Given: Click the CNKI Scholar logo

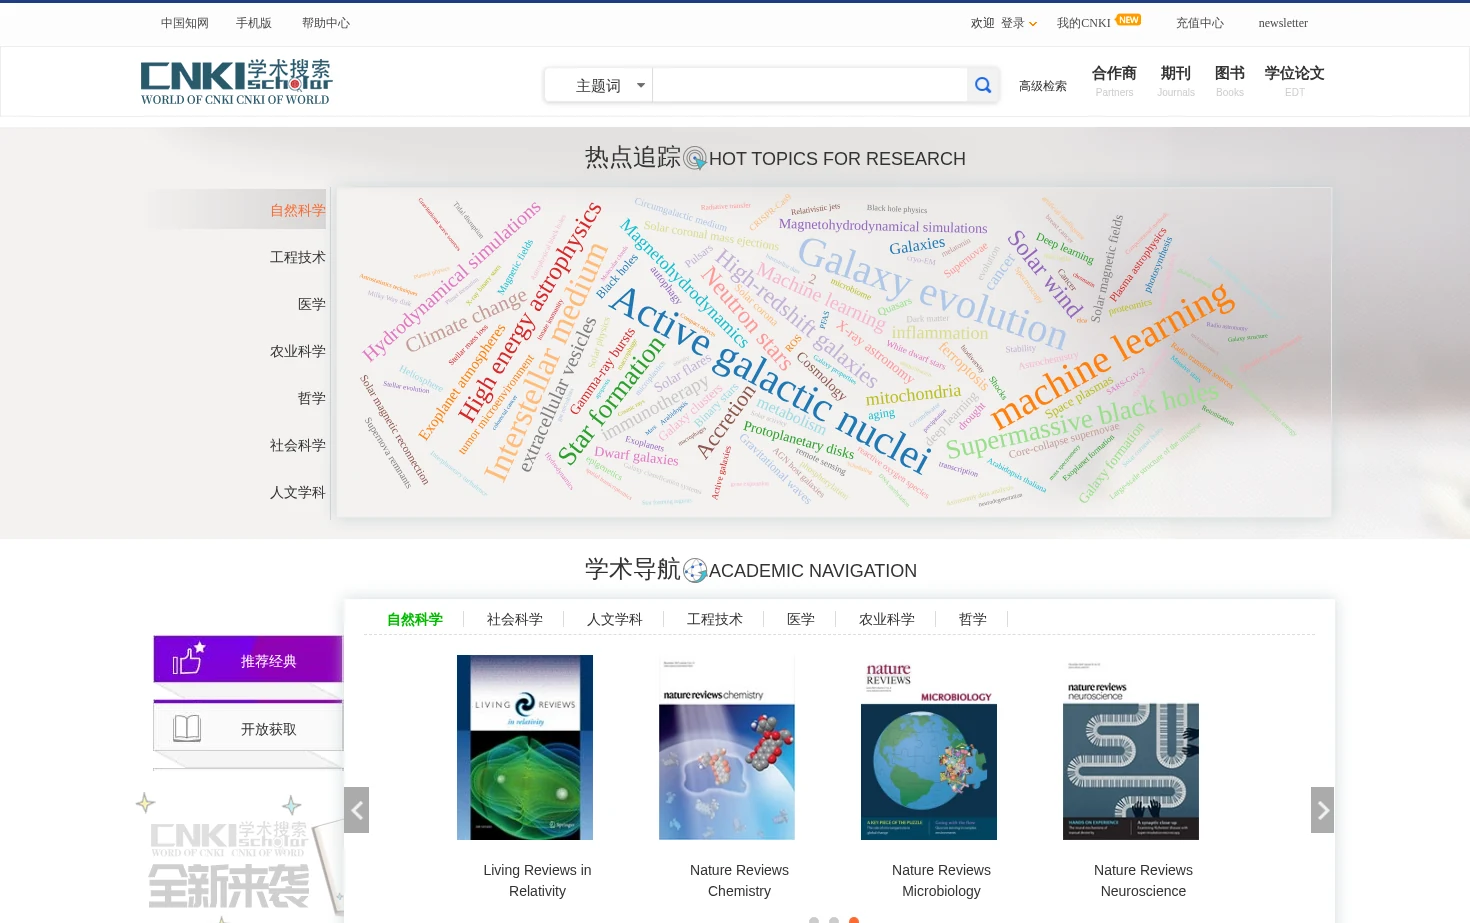Looking at the screenshot, I should point(236,82).
